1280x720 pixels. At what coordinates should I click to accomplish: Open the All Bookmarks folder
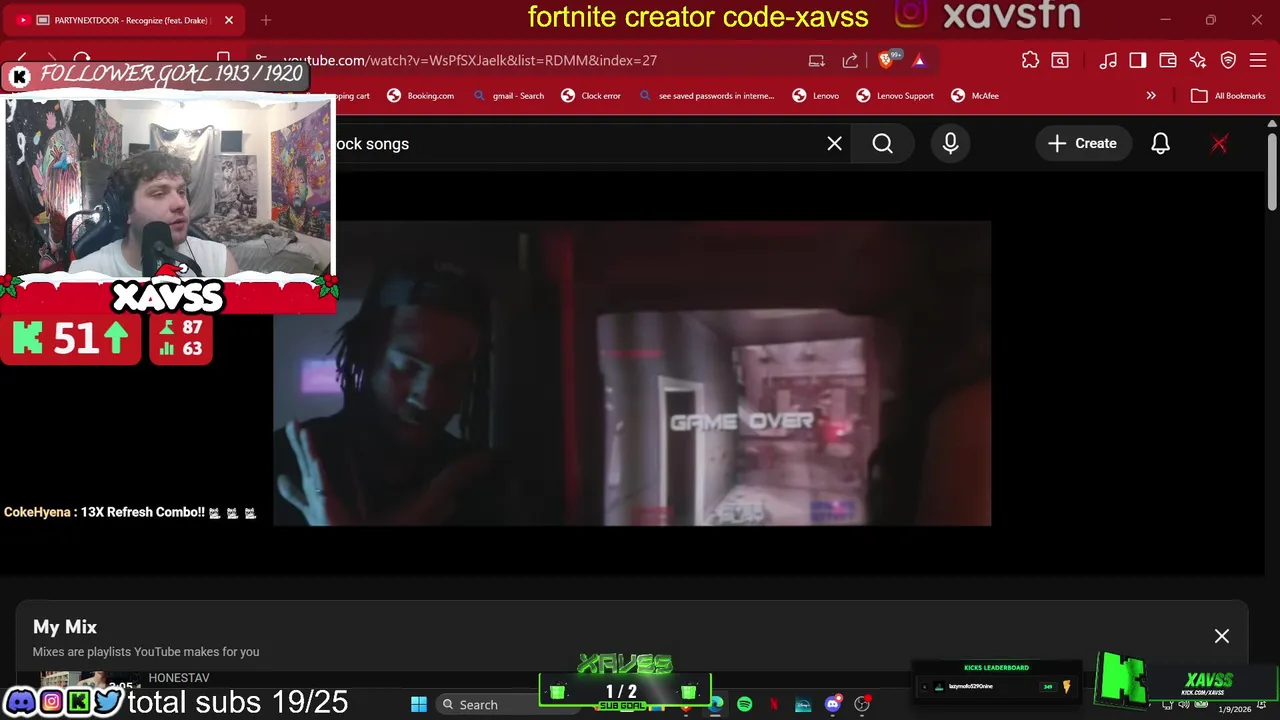[1229, 96]
